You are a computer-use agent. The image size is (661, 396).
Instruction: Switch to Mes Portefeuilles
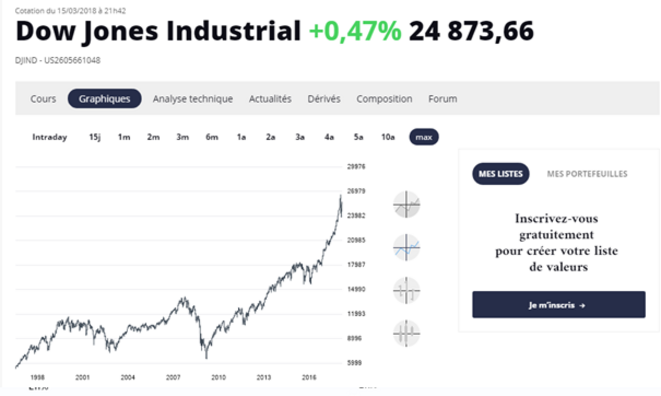coord(587,174)
